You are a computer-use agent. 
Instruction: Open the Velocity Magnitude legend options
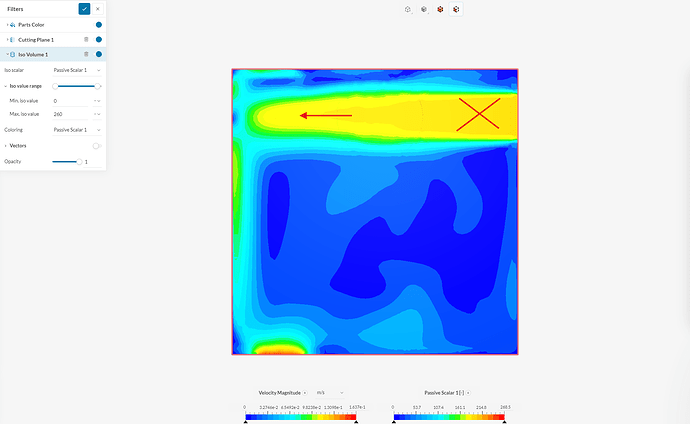[x=305, y=393]
